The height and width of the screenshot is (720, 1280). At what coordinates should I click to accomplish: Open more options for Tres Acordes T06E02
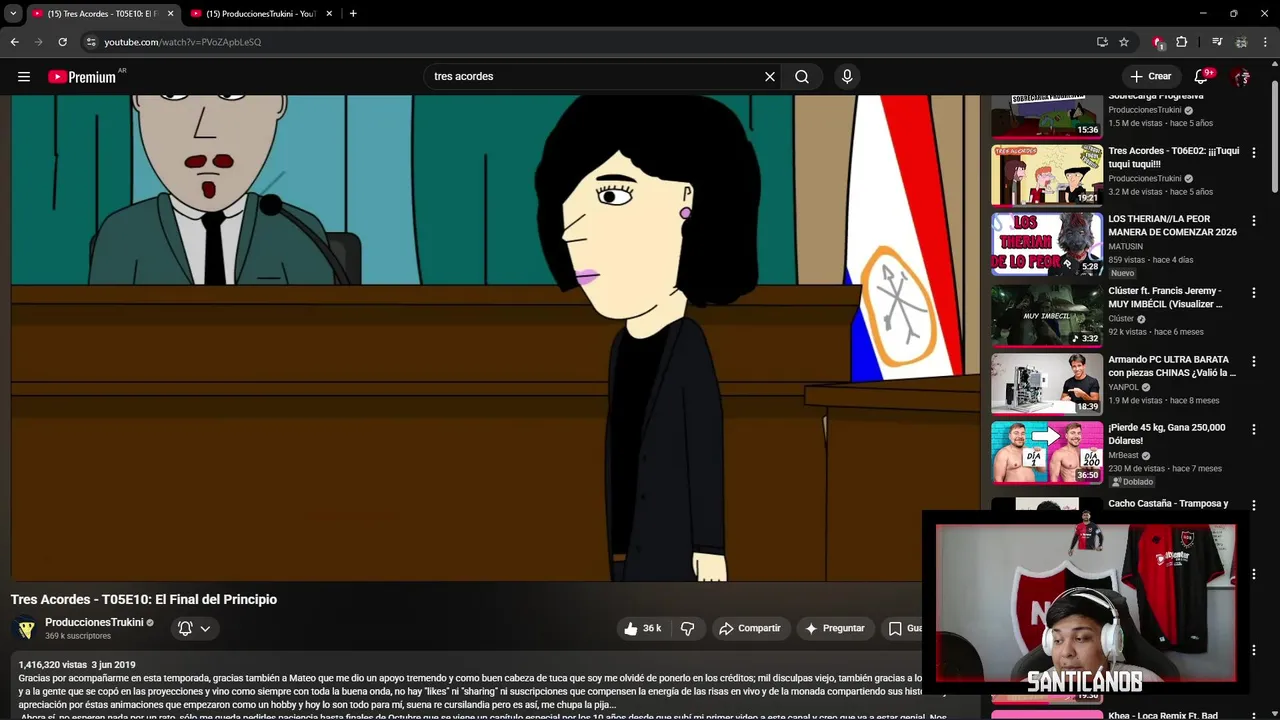click(1254, 153)
